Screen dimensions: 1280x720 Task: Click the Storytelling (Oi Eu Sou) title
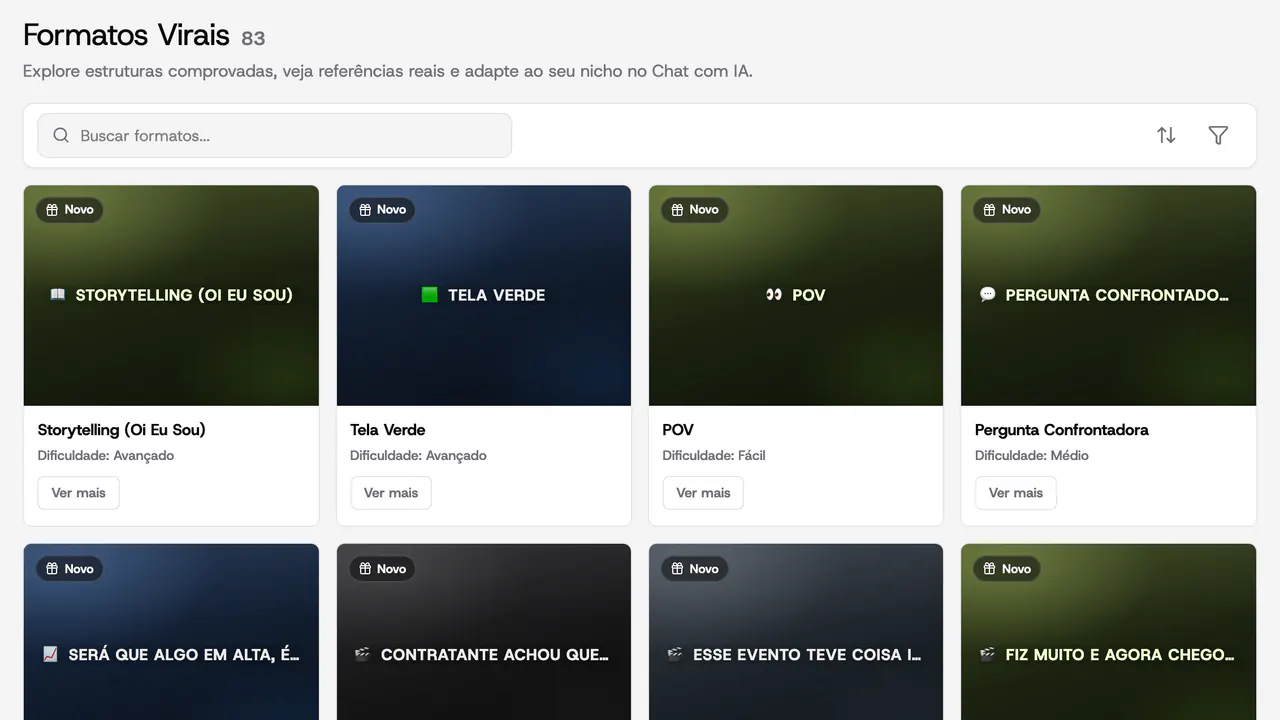tap(122, 430)
